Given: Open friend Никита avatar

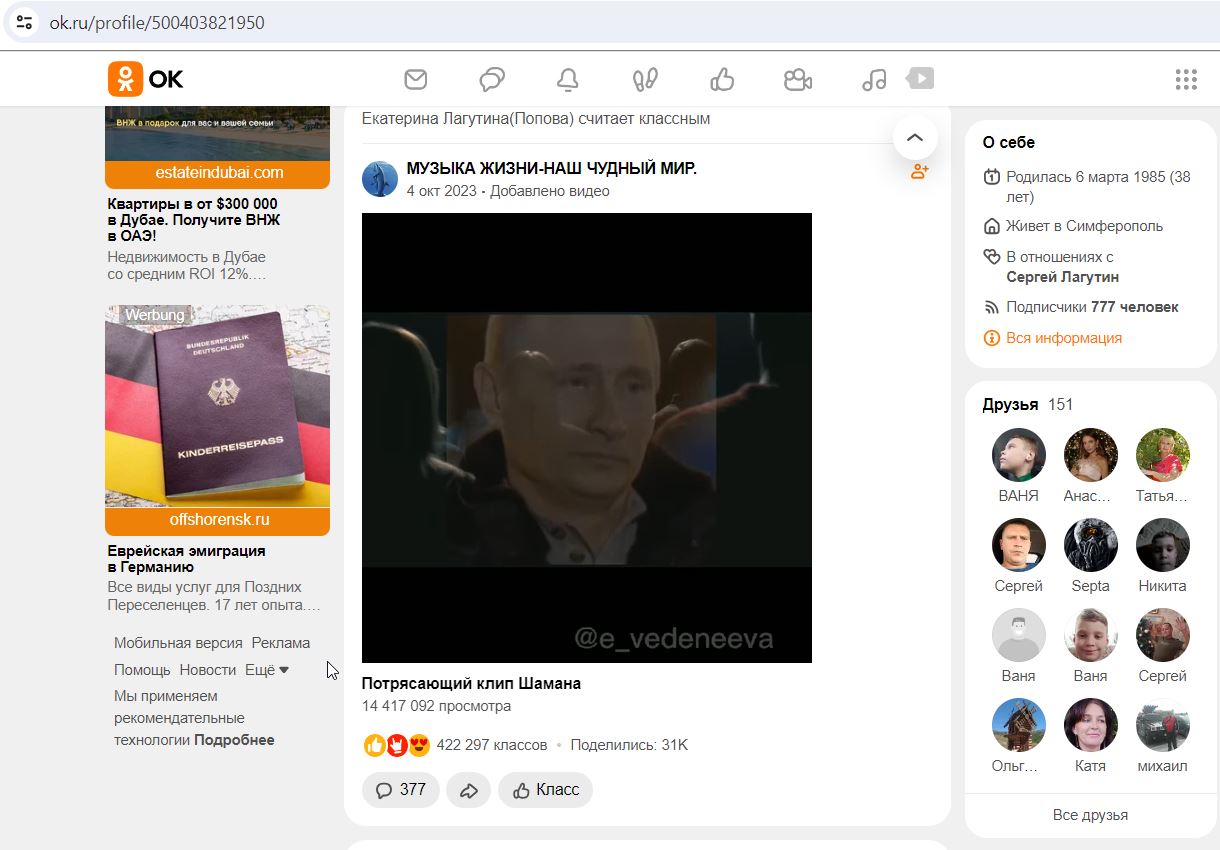Looking at the screenshot, I should [x=1163, y=545].
